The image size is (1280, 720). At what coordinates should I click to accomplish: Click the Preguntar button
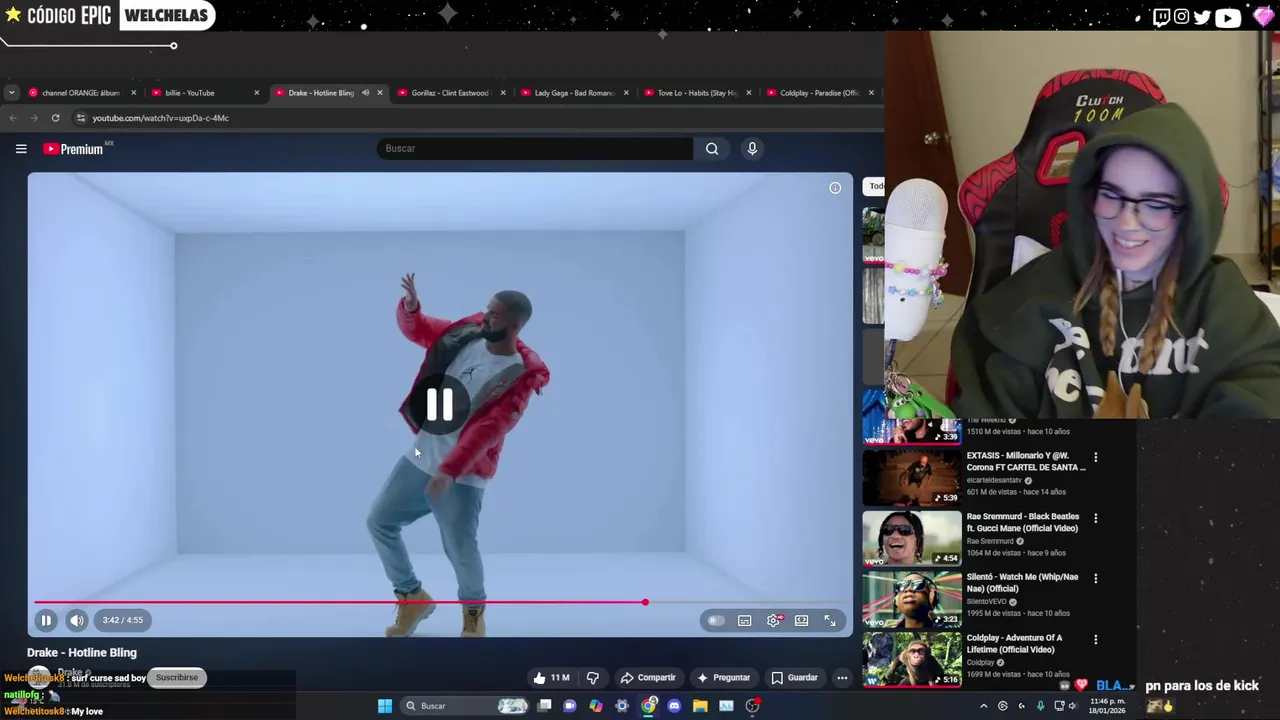723,678
